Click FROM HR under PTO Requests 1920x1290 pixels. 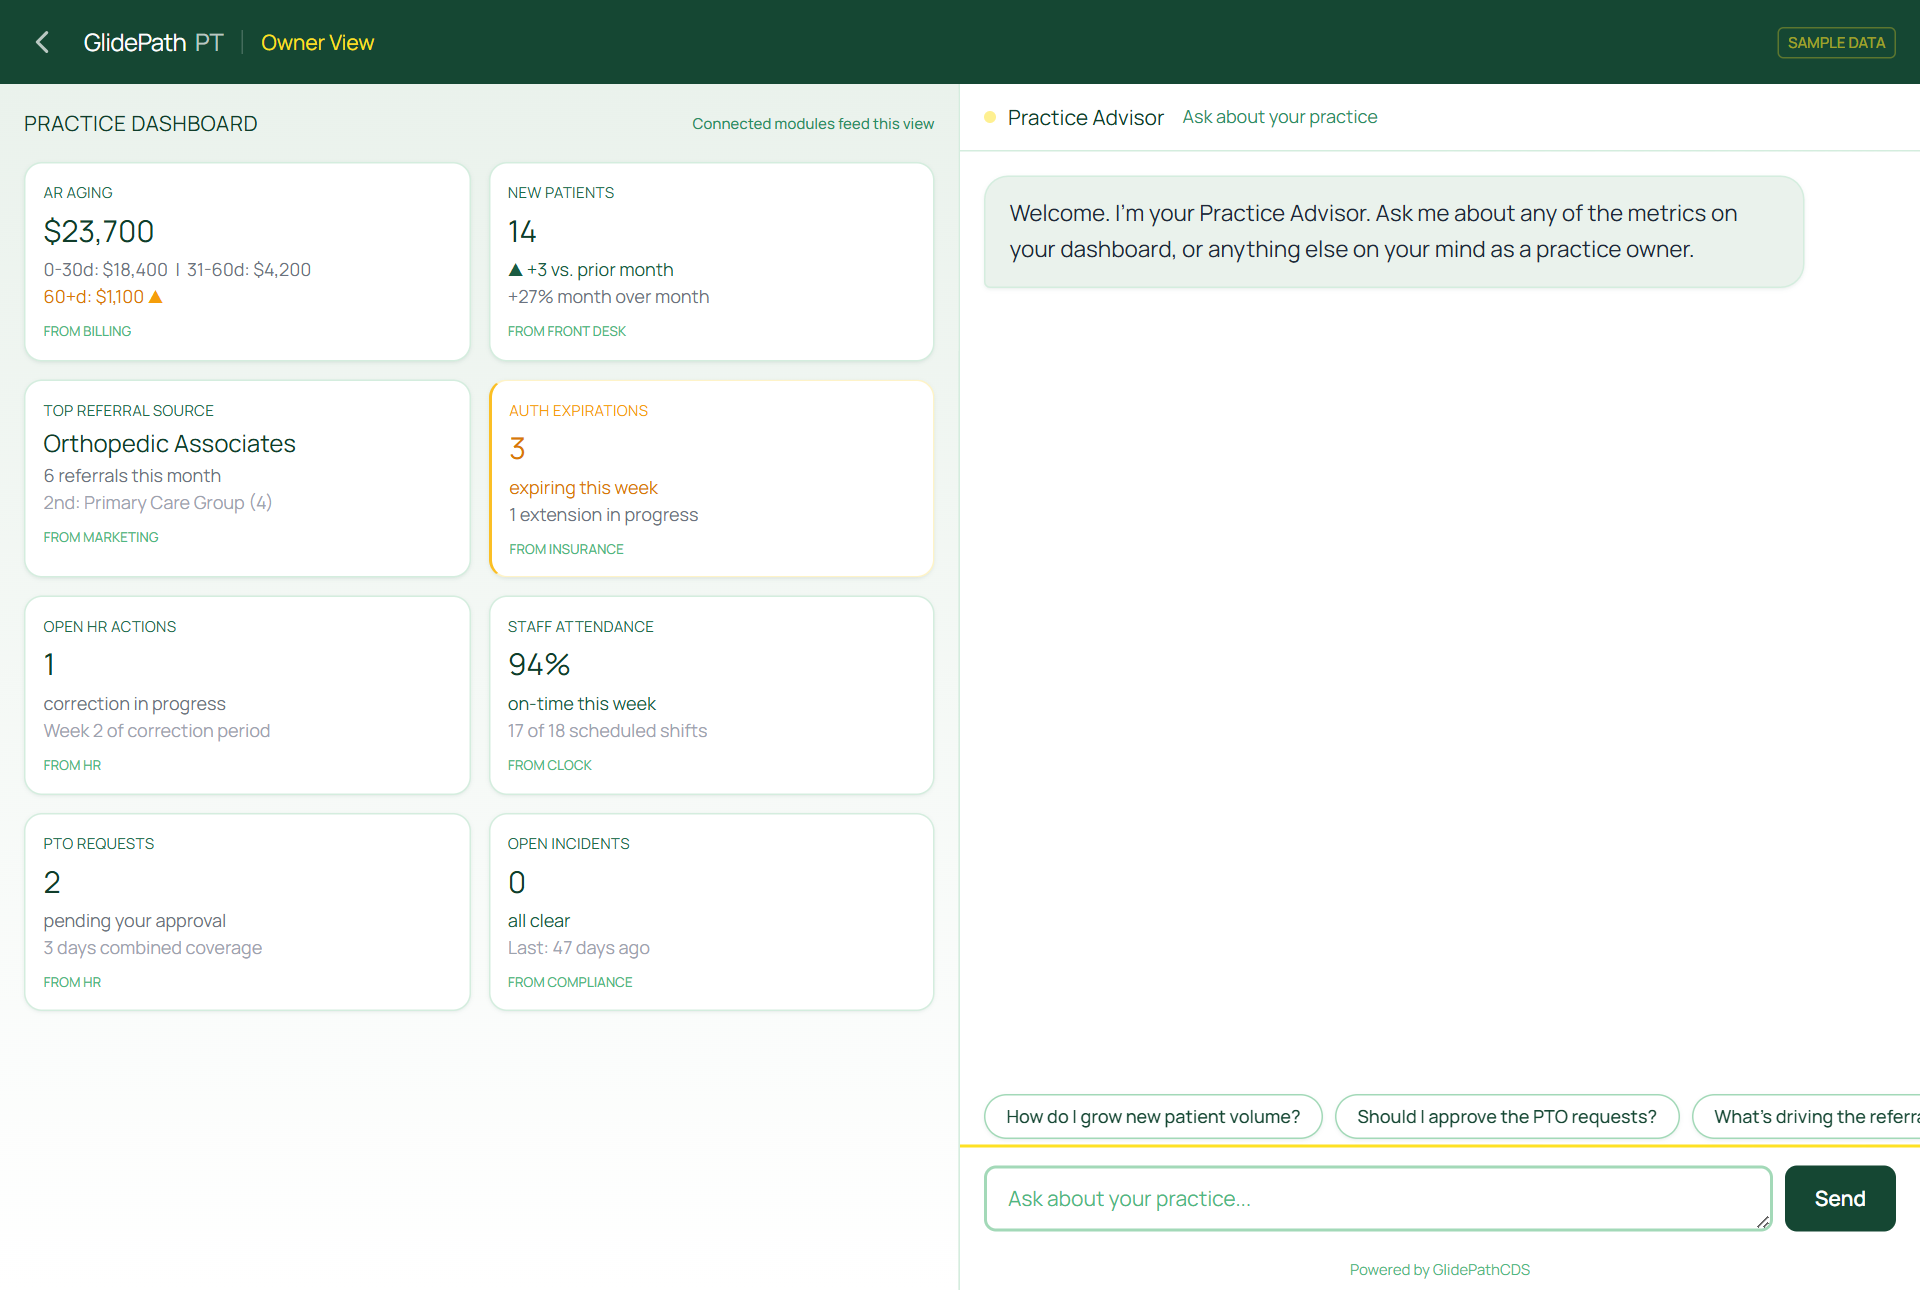(72, 982)
